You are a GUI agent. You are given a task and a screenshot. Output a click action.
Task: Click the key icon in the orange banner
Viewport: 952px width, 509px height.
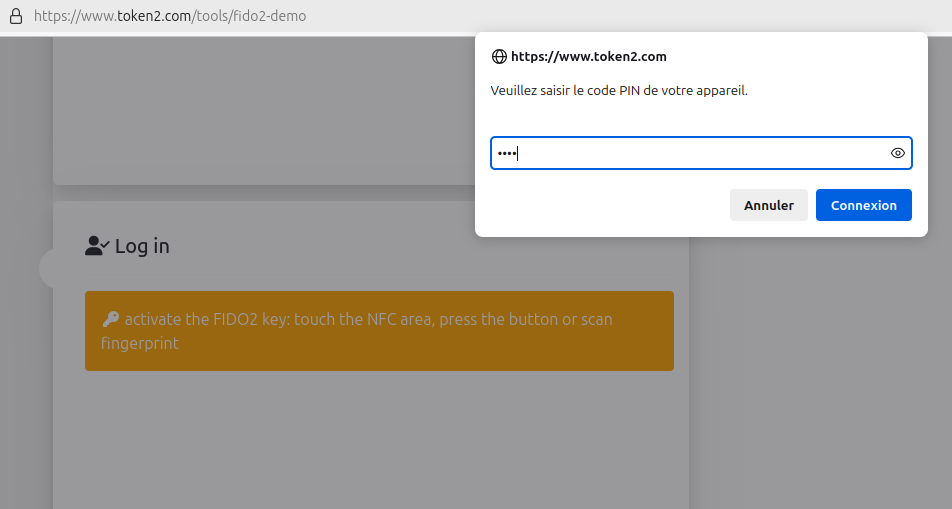click(x=110, y=318)
